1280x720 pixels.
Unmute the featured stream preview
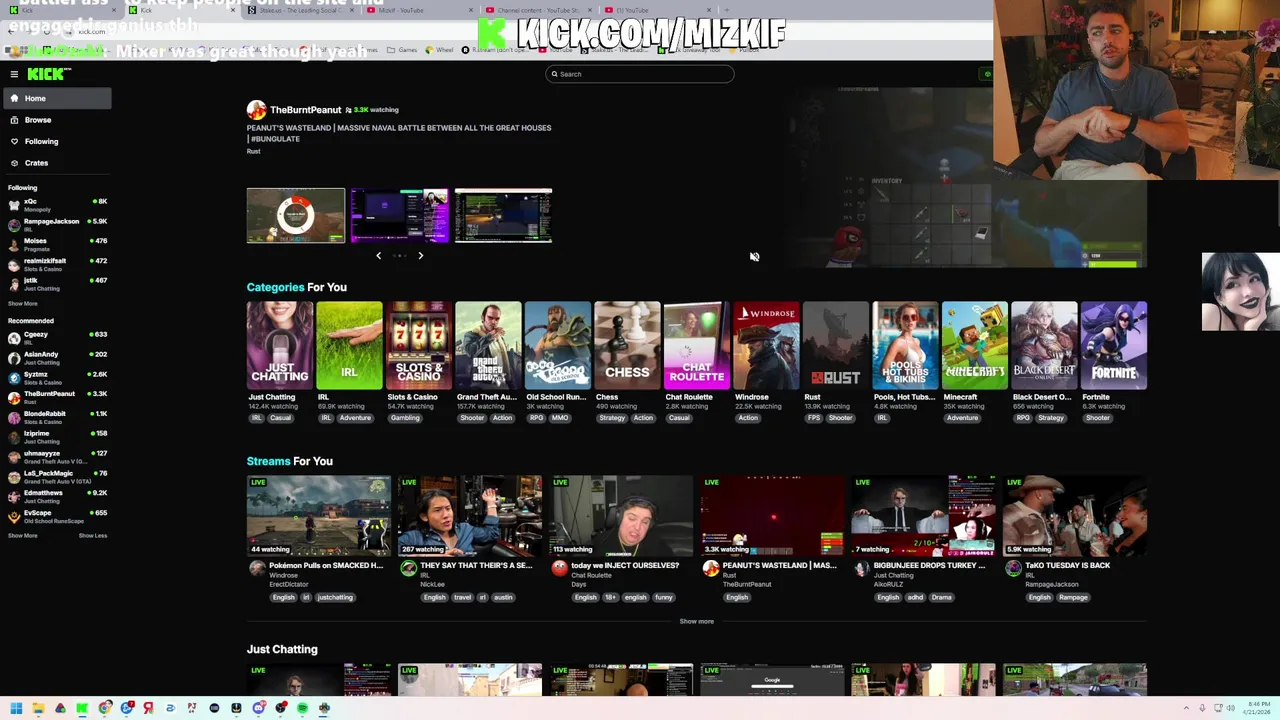[754, 257]
